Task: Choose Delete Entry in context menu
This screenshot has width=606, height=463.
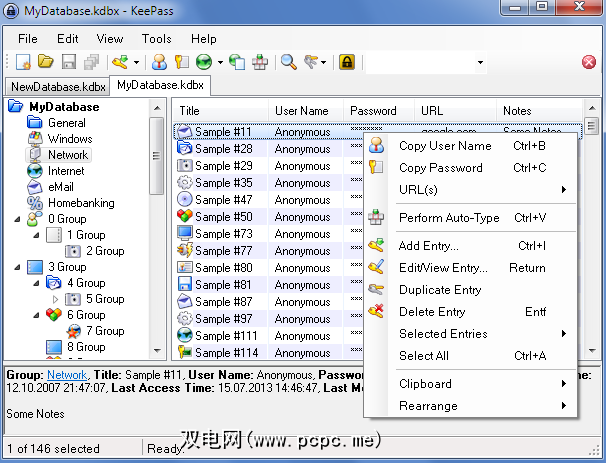Action: coord(471,312)
